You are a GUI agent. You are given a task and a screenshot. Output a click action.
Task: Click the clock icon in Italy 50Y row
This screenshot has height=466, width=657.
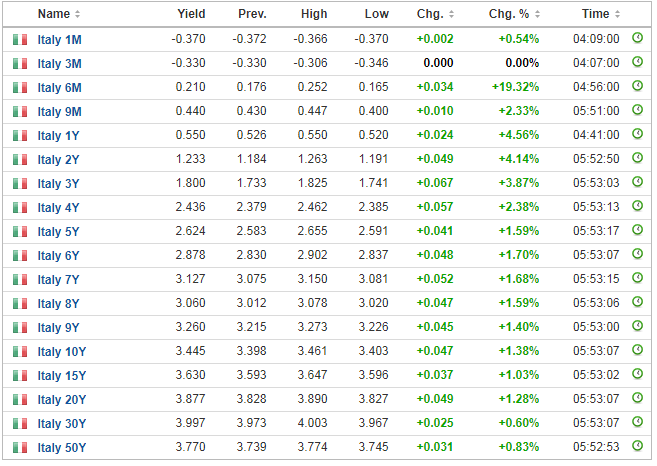pyautogui.click(x=638, y=446)
